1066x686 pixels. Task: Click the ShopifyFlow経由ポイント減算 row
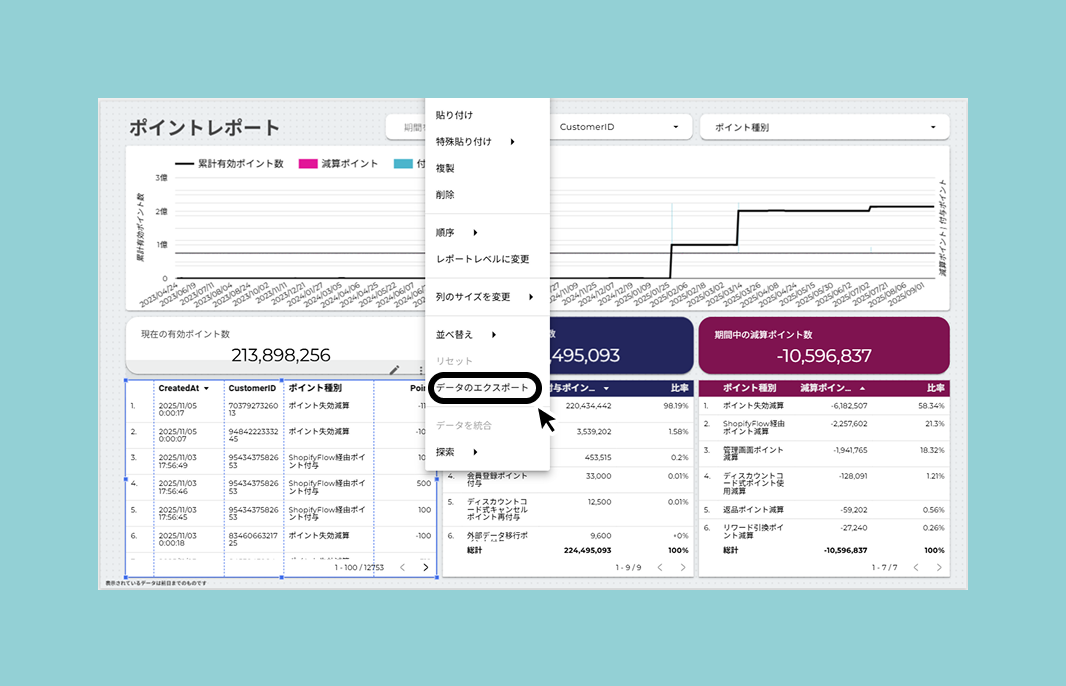tap(824, 427)
